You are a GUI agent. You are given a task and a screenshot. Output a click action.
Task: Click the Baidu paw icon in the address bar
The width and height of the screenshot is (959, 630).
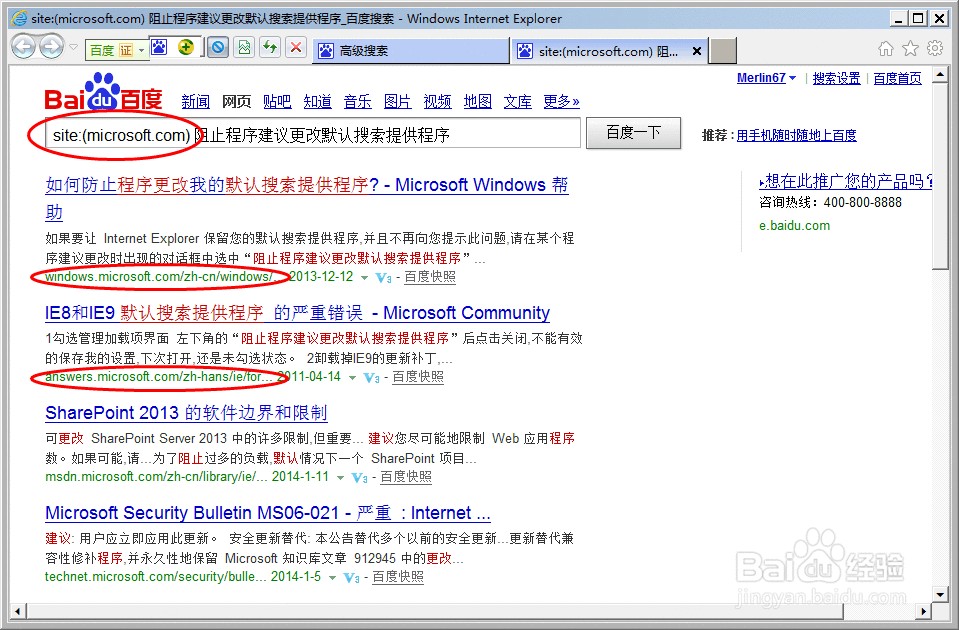pyautogui.click(x=159, y=47)
